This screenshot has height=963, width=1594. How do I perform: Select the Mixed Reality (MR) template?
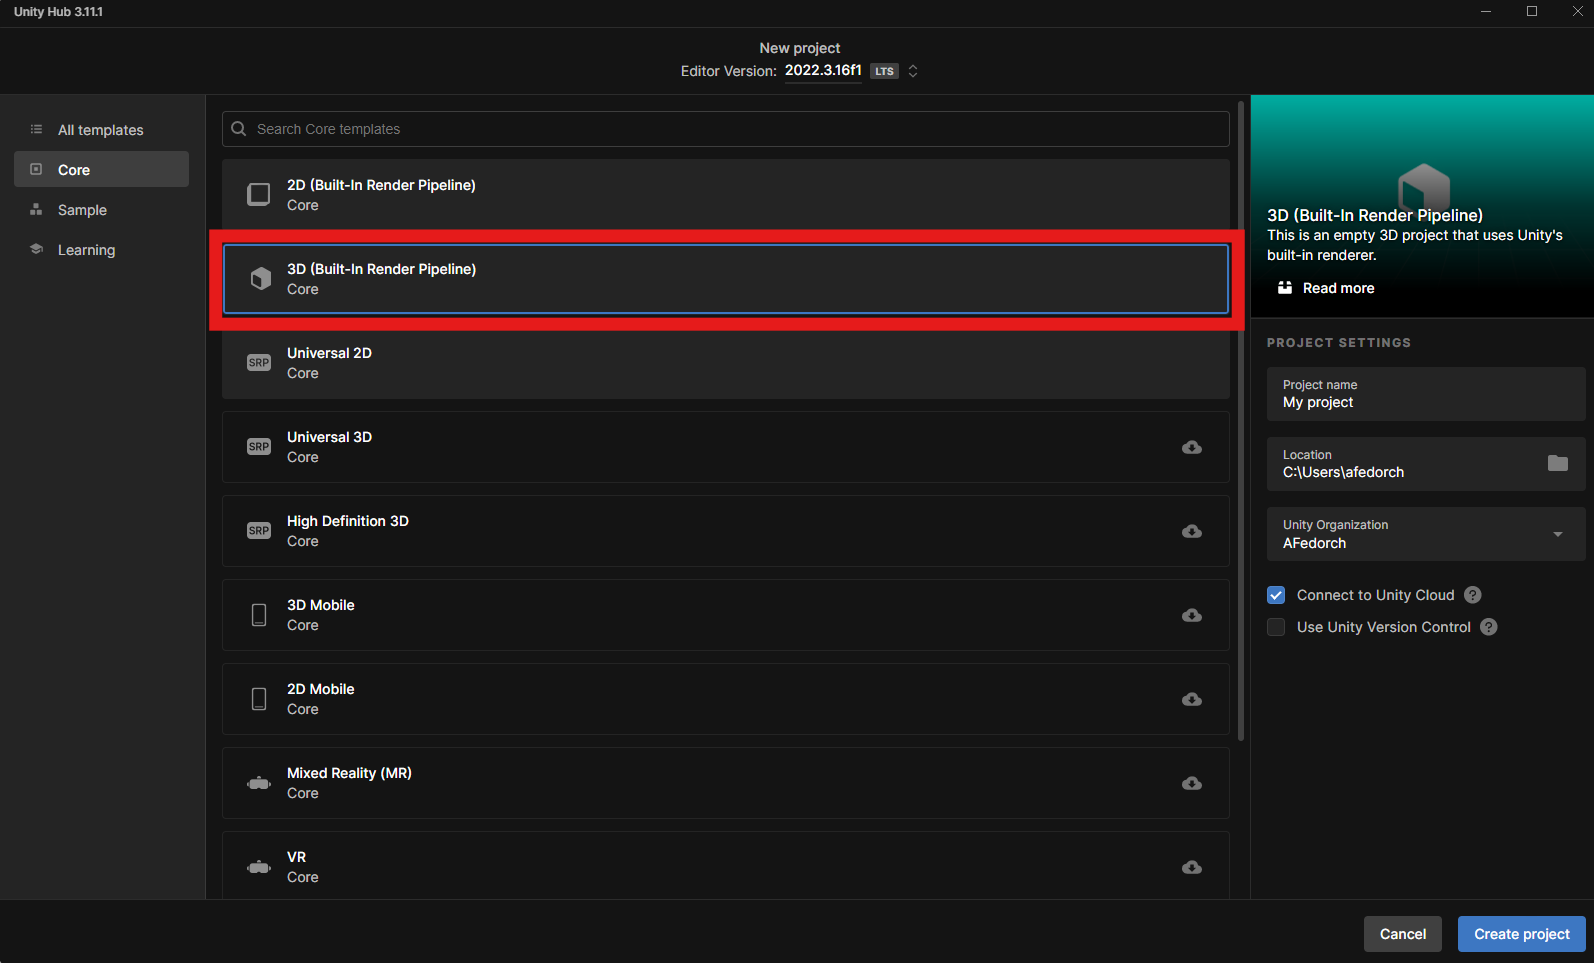click(726, 783)
